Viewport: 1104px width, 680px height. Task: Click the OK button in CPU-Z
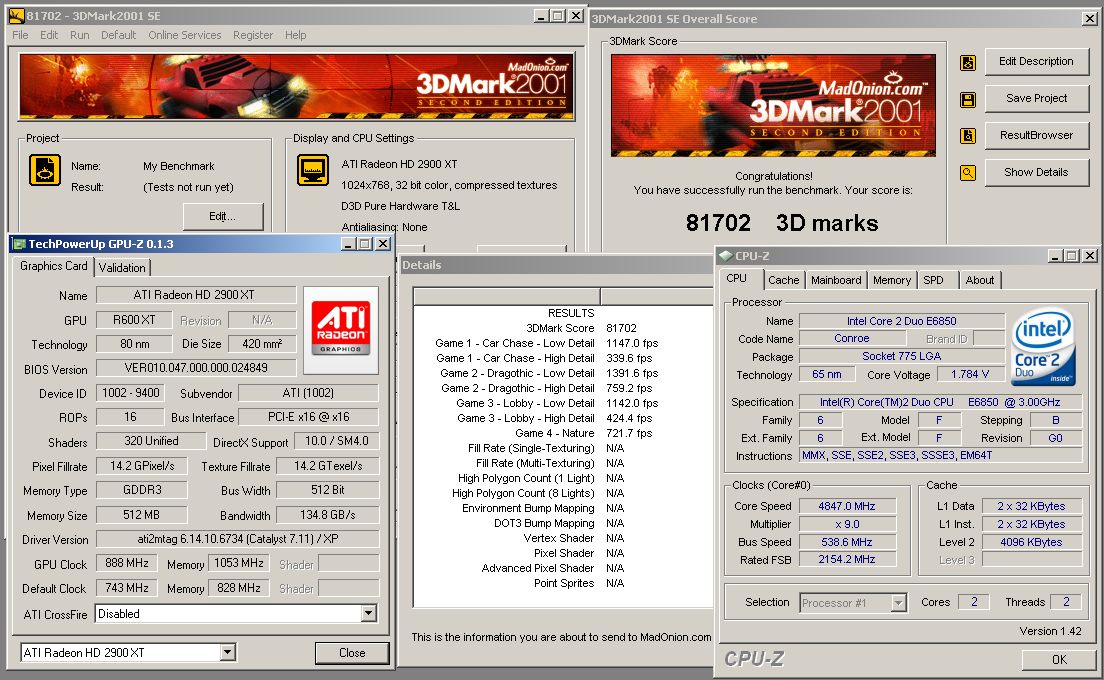click(1059, 660)
